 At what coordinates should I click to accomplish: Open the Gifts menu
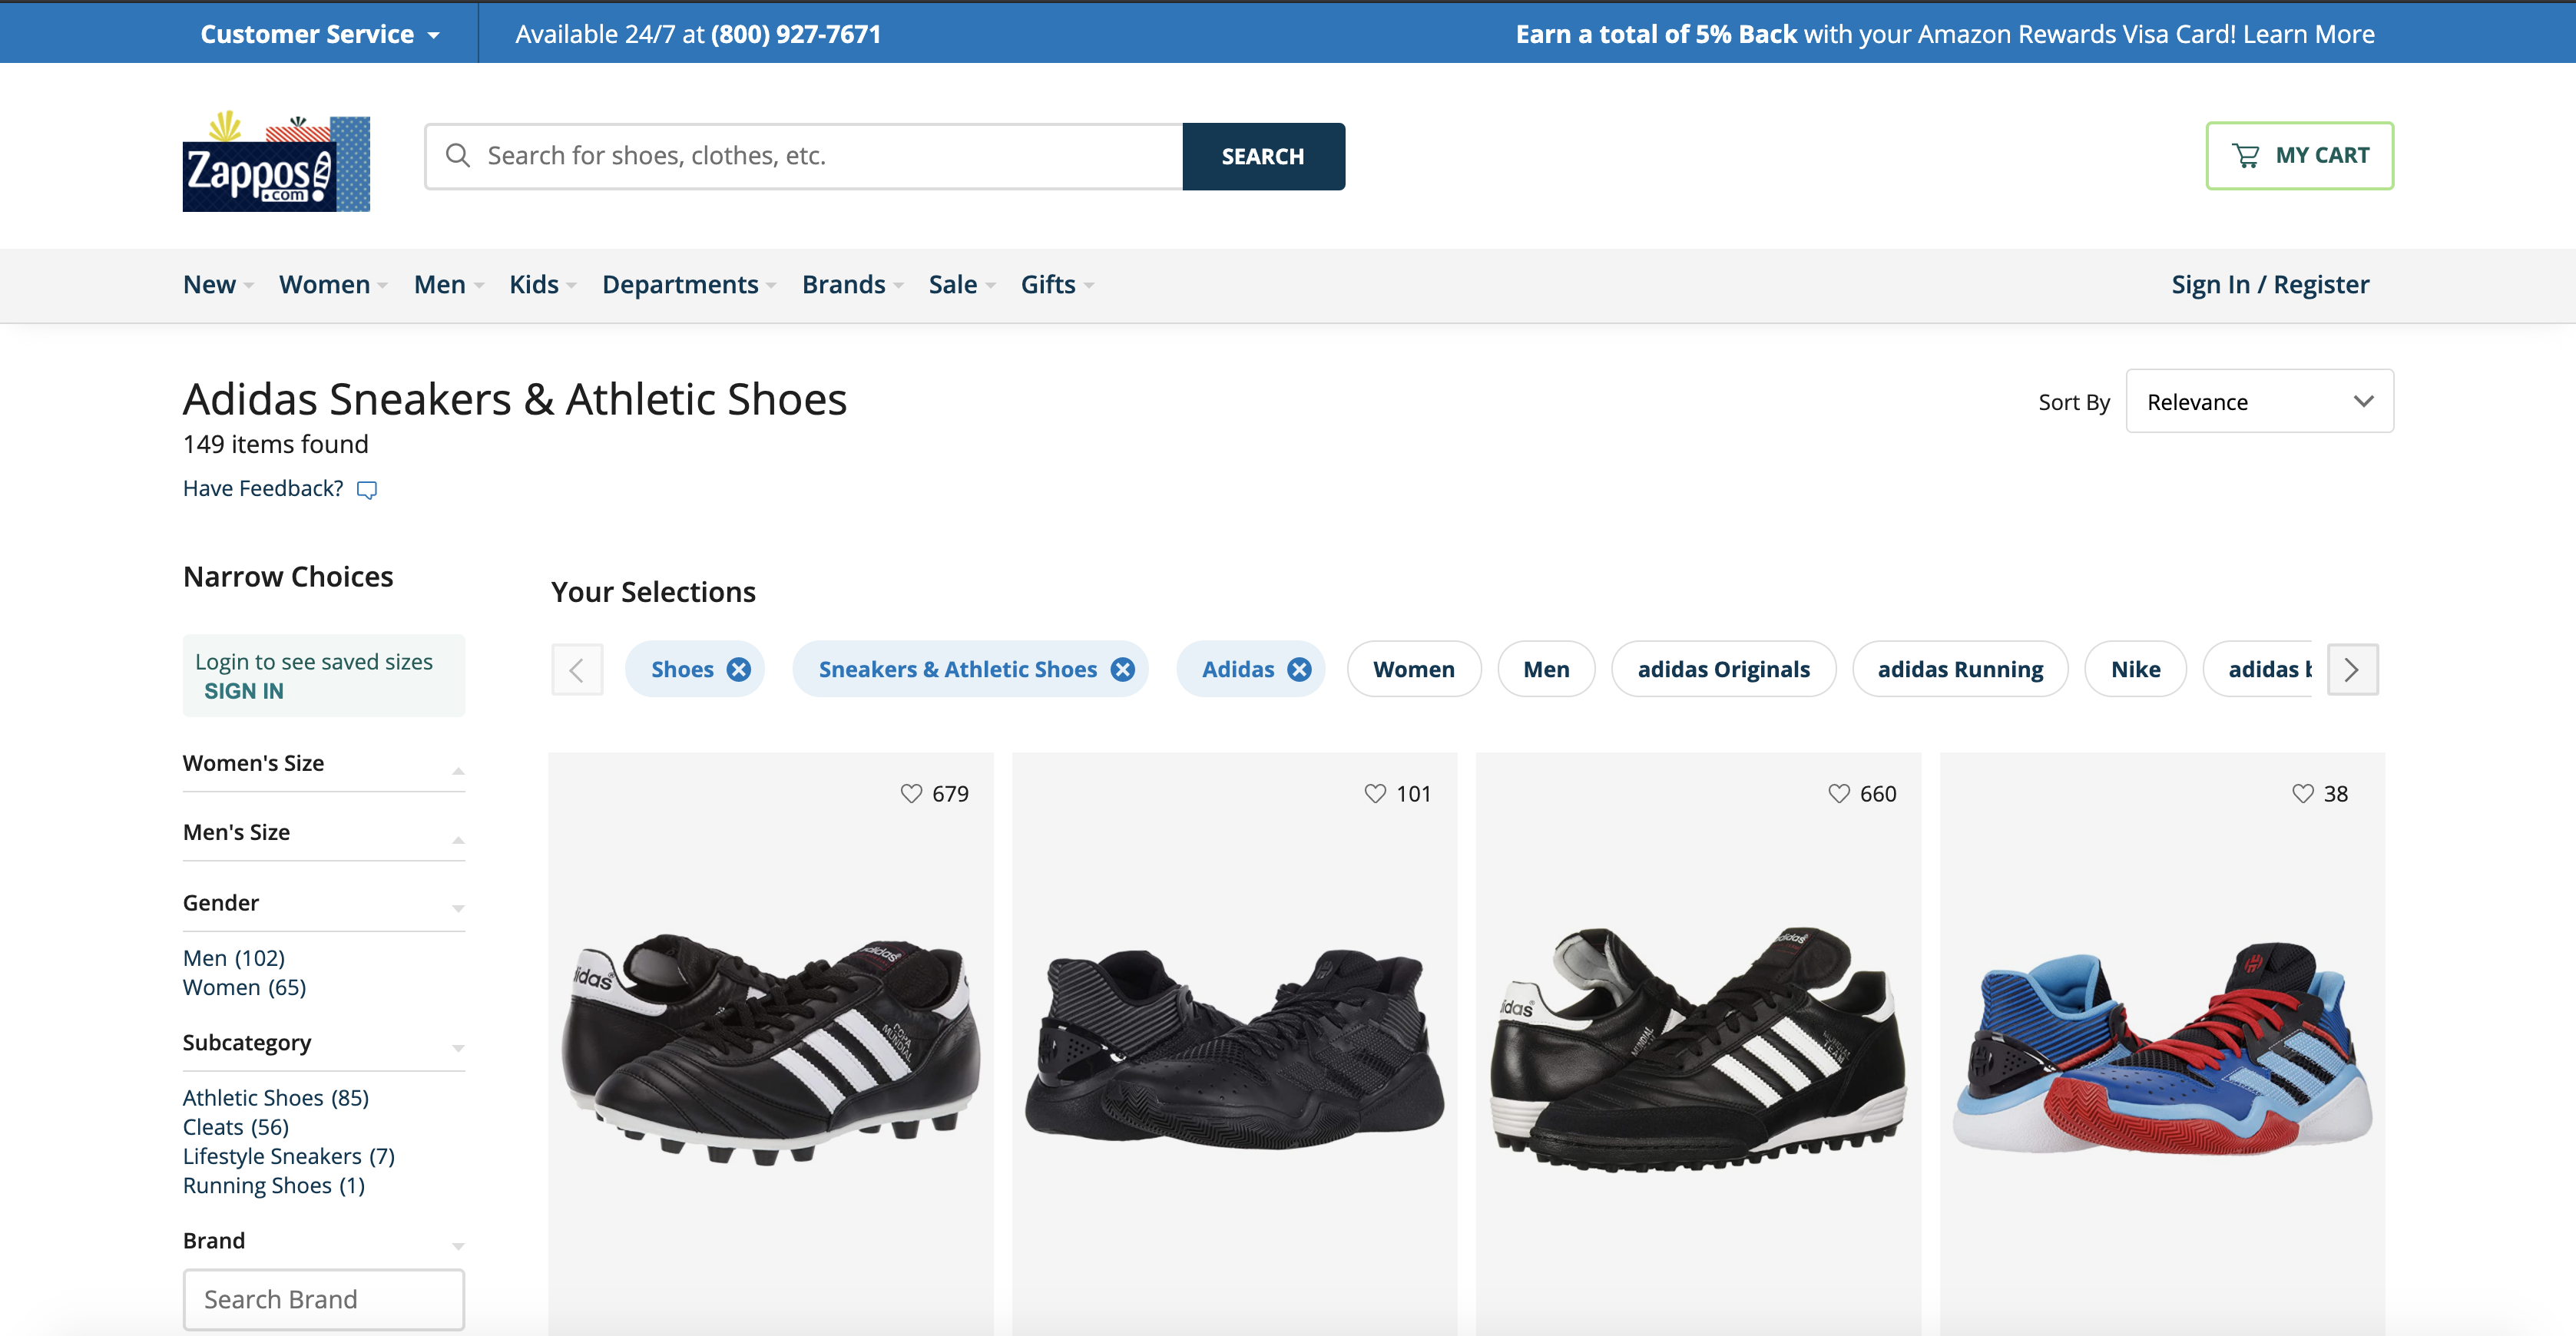coord(1057,285)
